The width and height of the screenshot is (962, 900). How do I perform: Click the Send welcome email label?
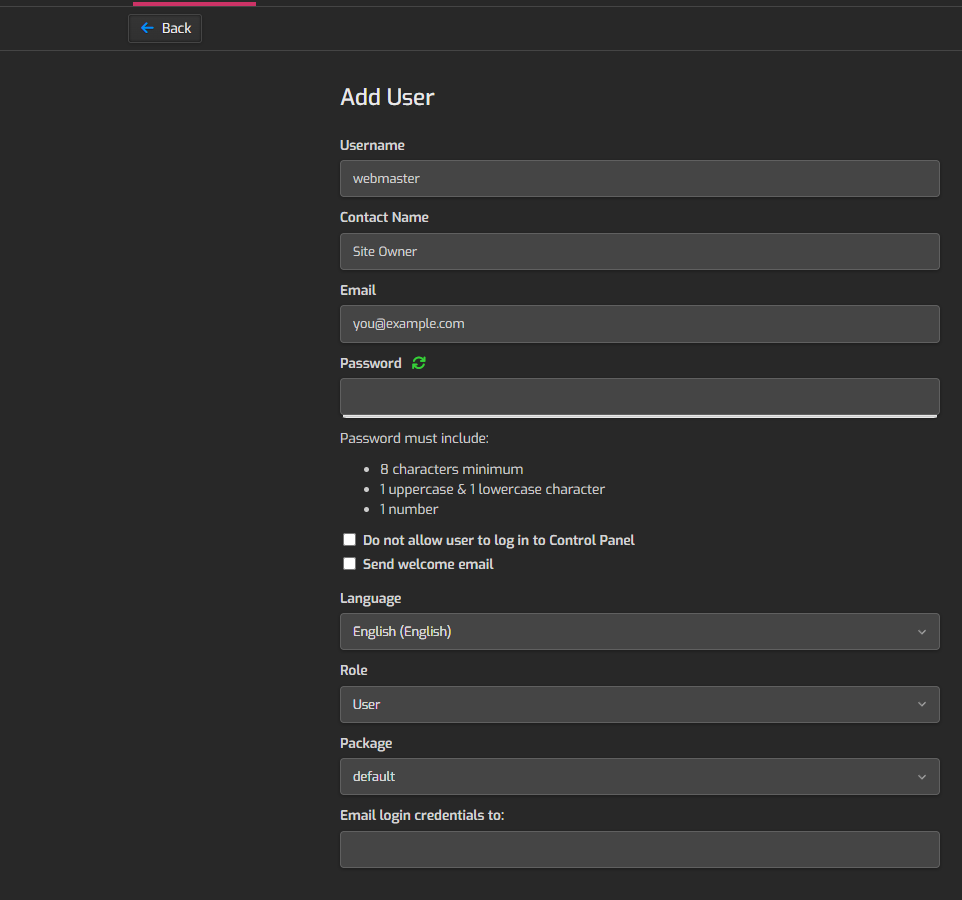coord(428,564)
